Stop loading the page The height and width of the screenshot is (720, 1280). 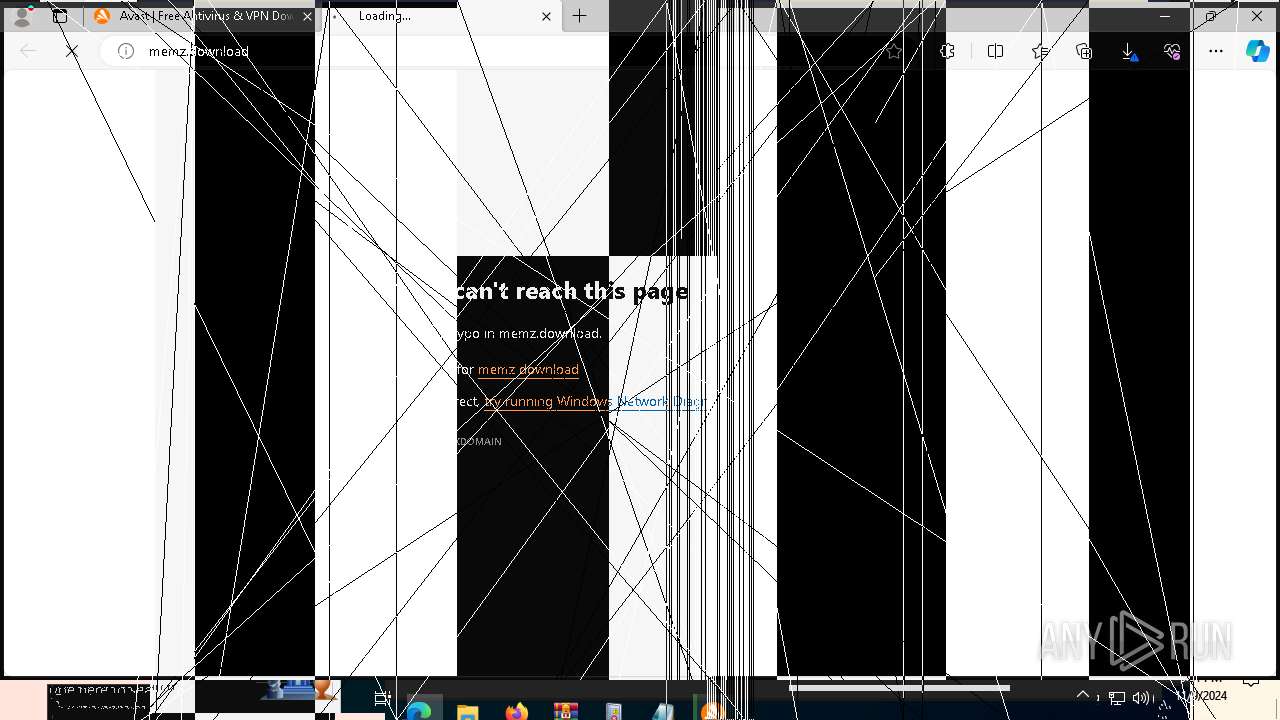coord(72,51)
